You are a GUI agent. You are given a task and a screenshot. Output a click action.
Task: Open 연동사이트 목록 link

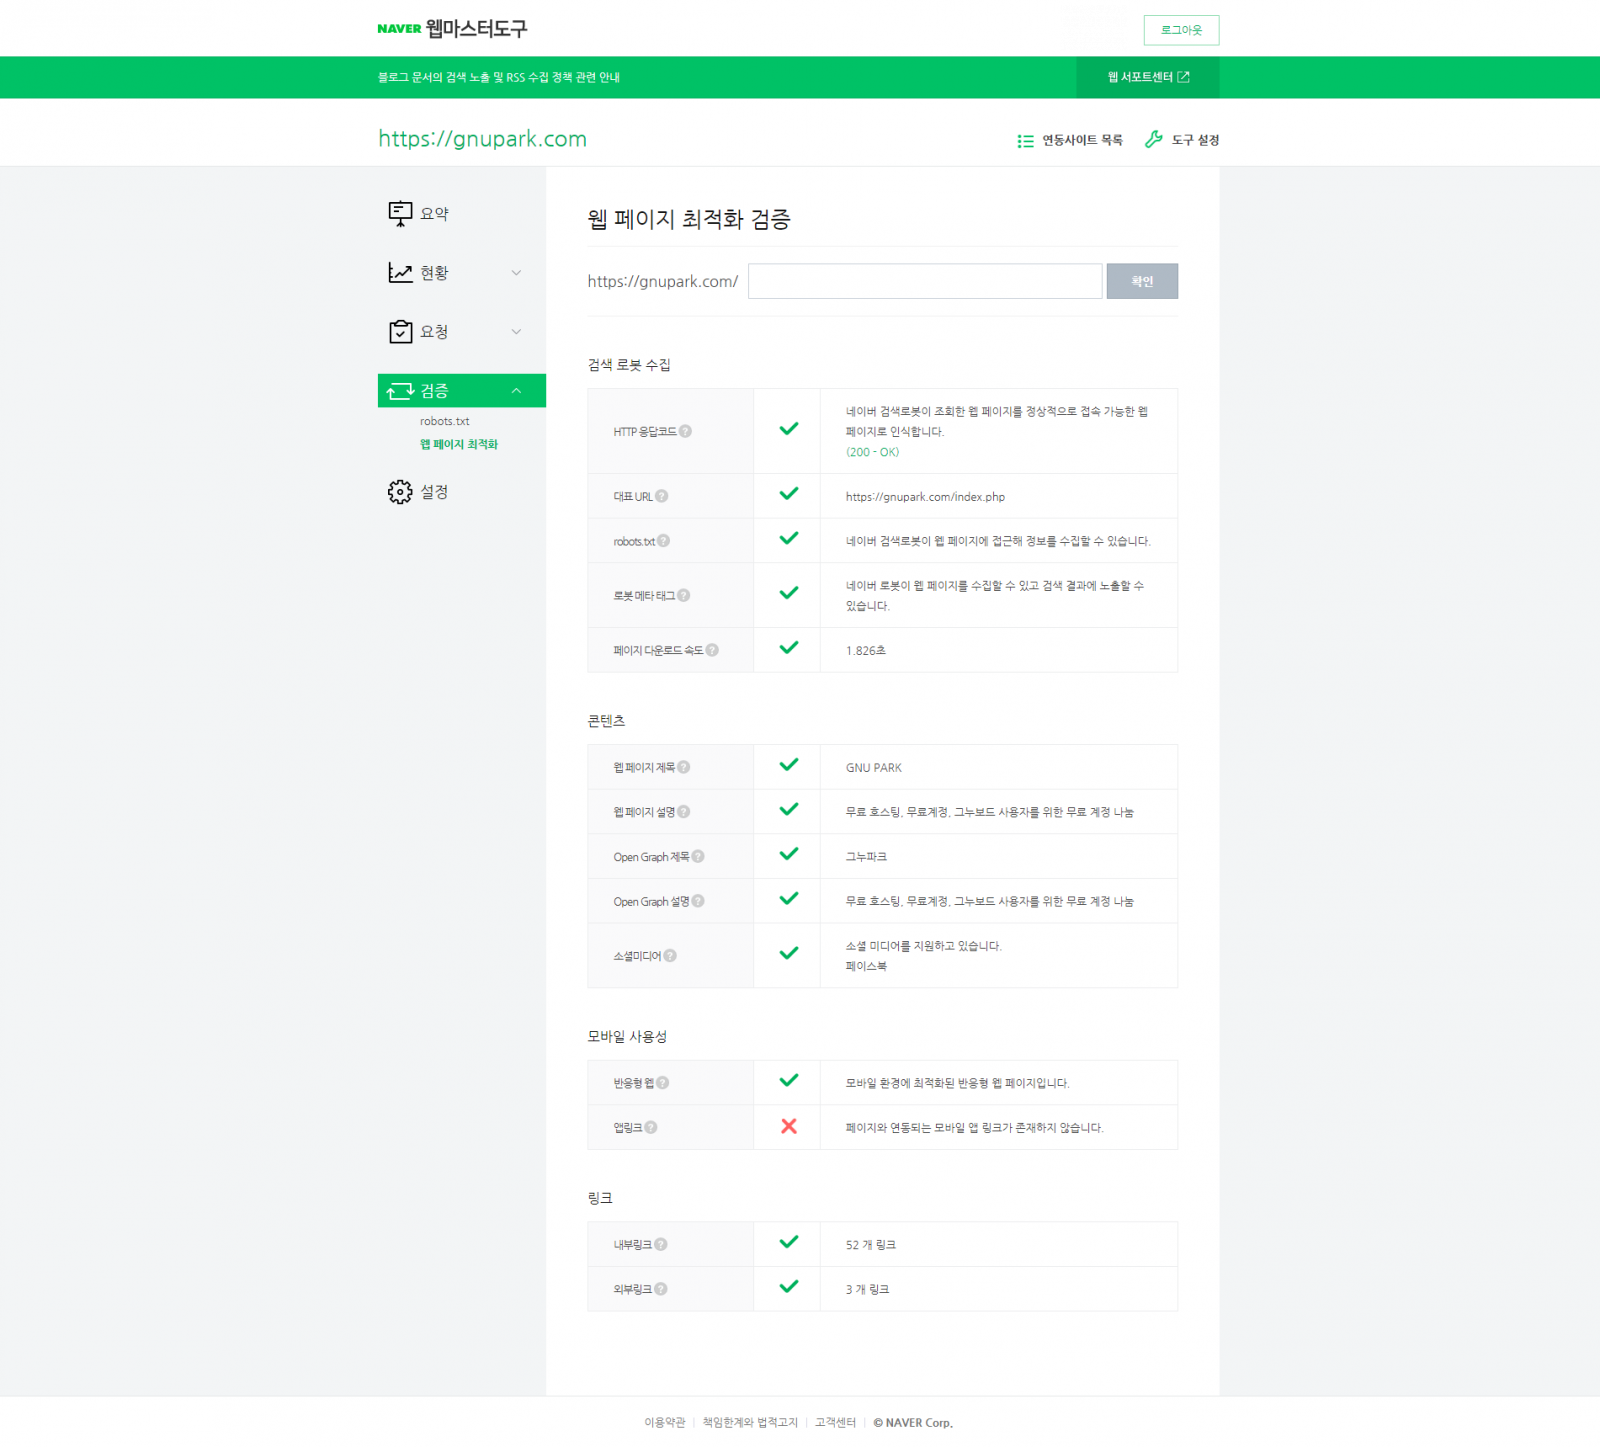click(1070, 141)
